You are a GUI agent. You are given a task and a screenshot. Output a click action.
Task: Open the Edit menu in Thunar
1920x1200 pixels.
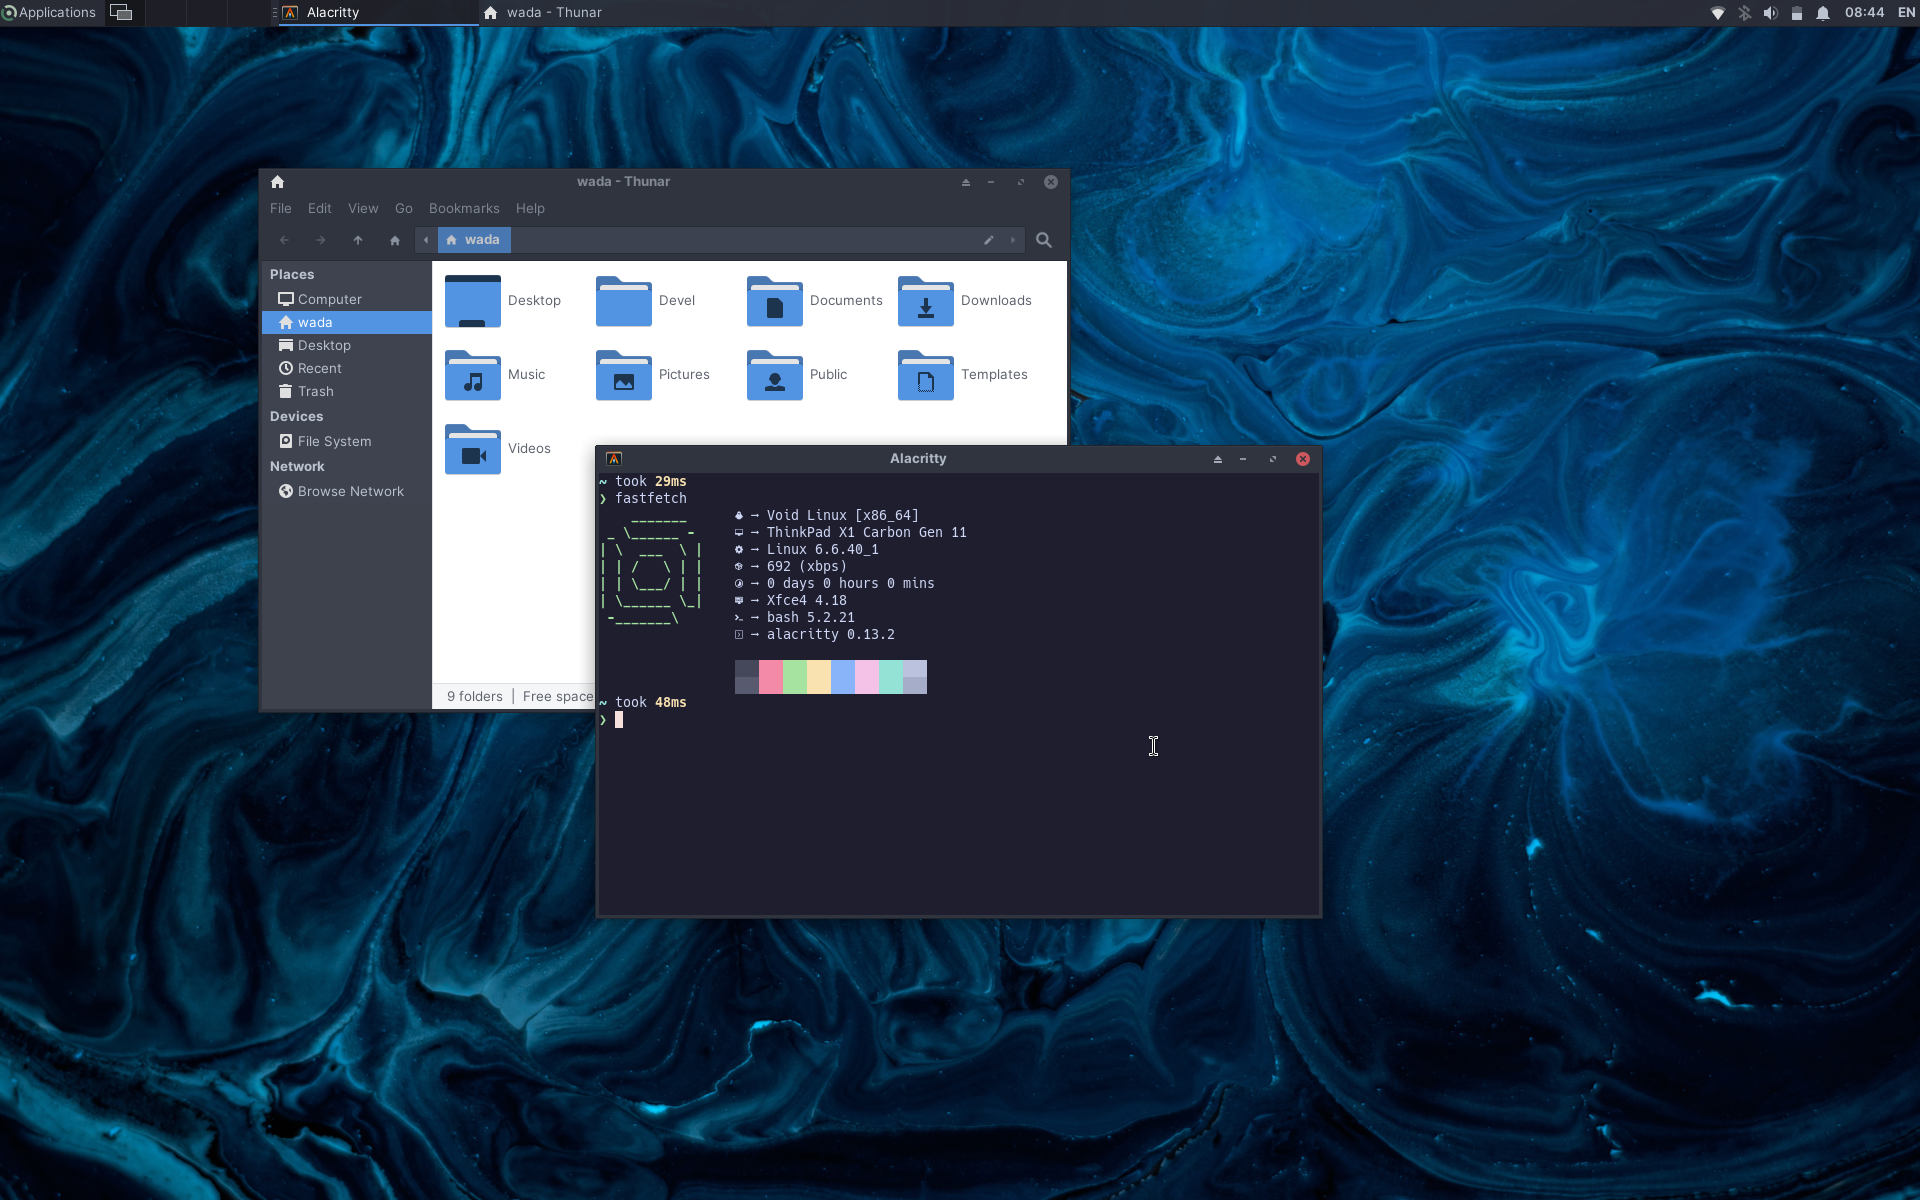pyautogui.click(x=319, y=209)
